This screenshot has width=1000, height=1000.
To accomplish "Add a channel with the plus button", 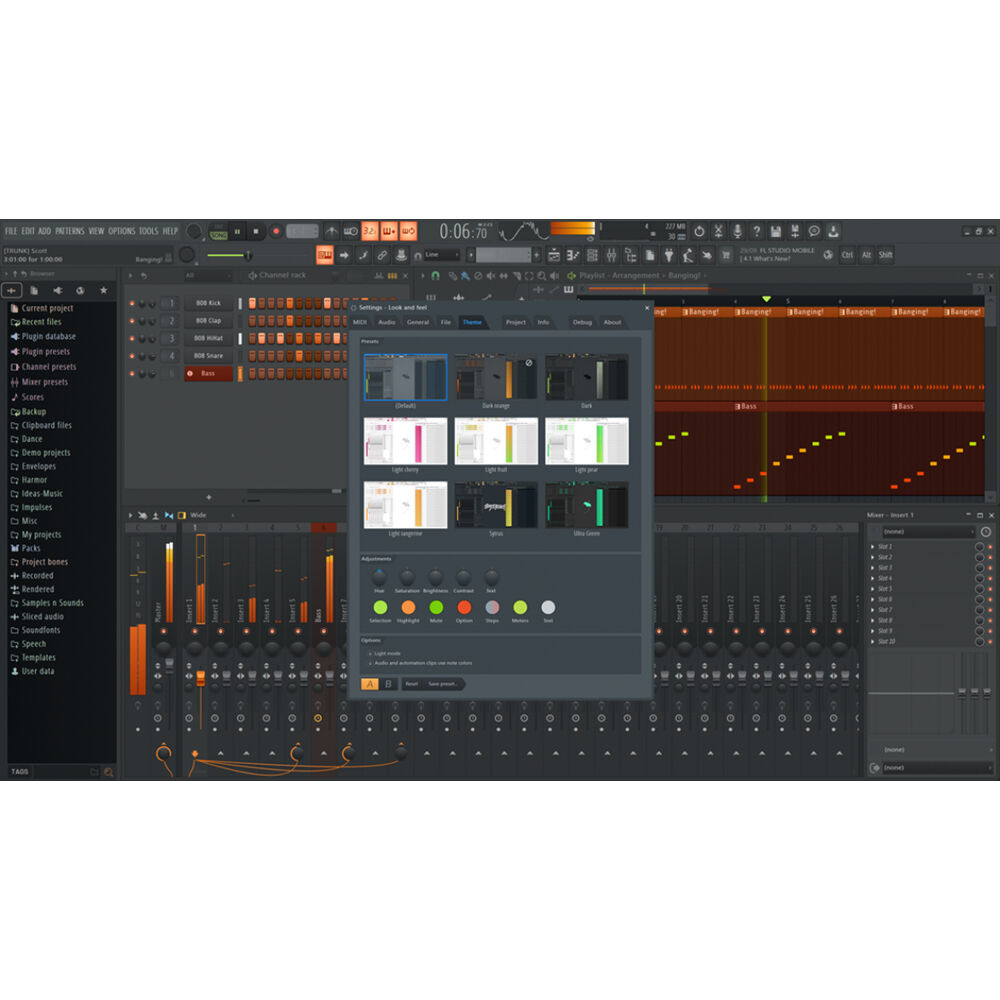I will [x=208, y=497].
